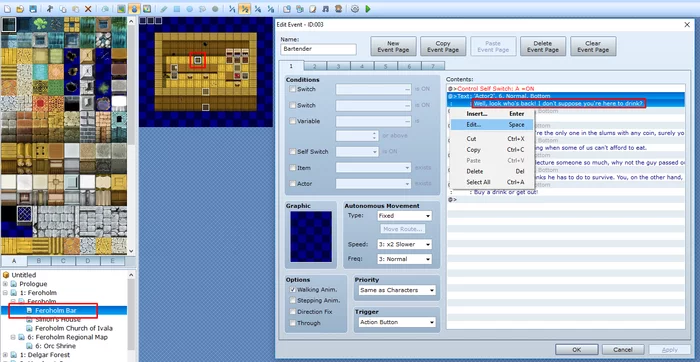Viewport: 700px width, 362px height.
Task: Collapse 6: Feroholm Regional Map node
Action: click(13, 337)
